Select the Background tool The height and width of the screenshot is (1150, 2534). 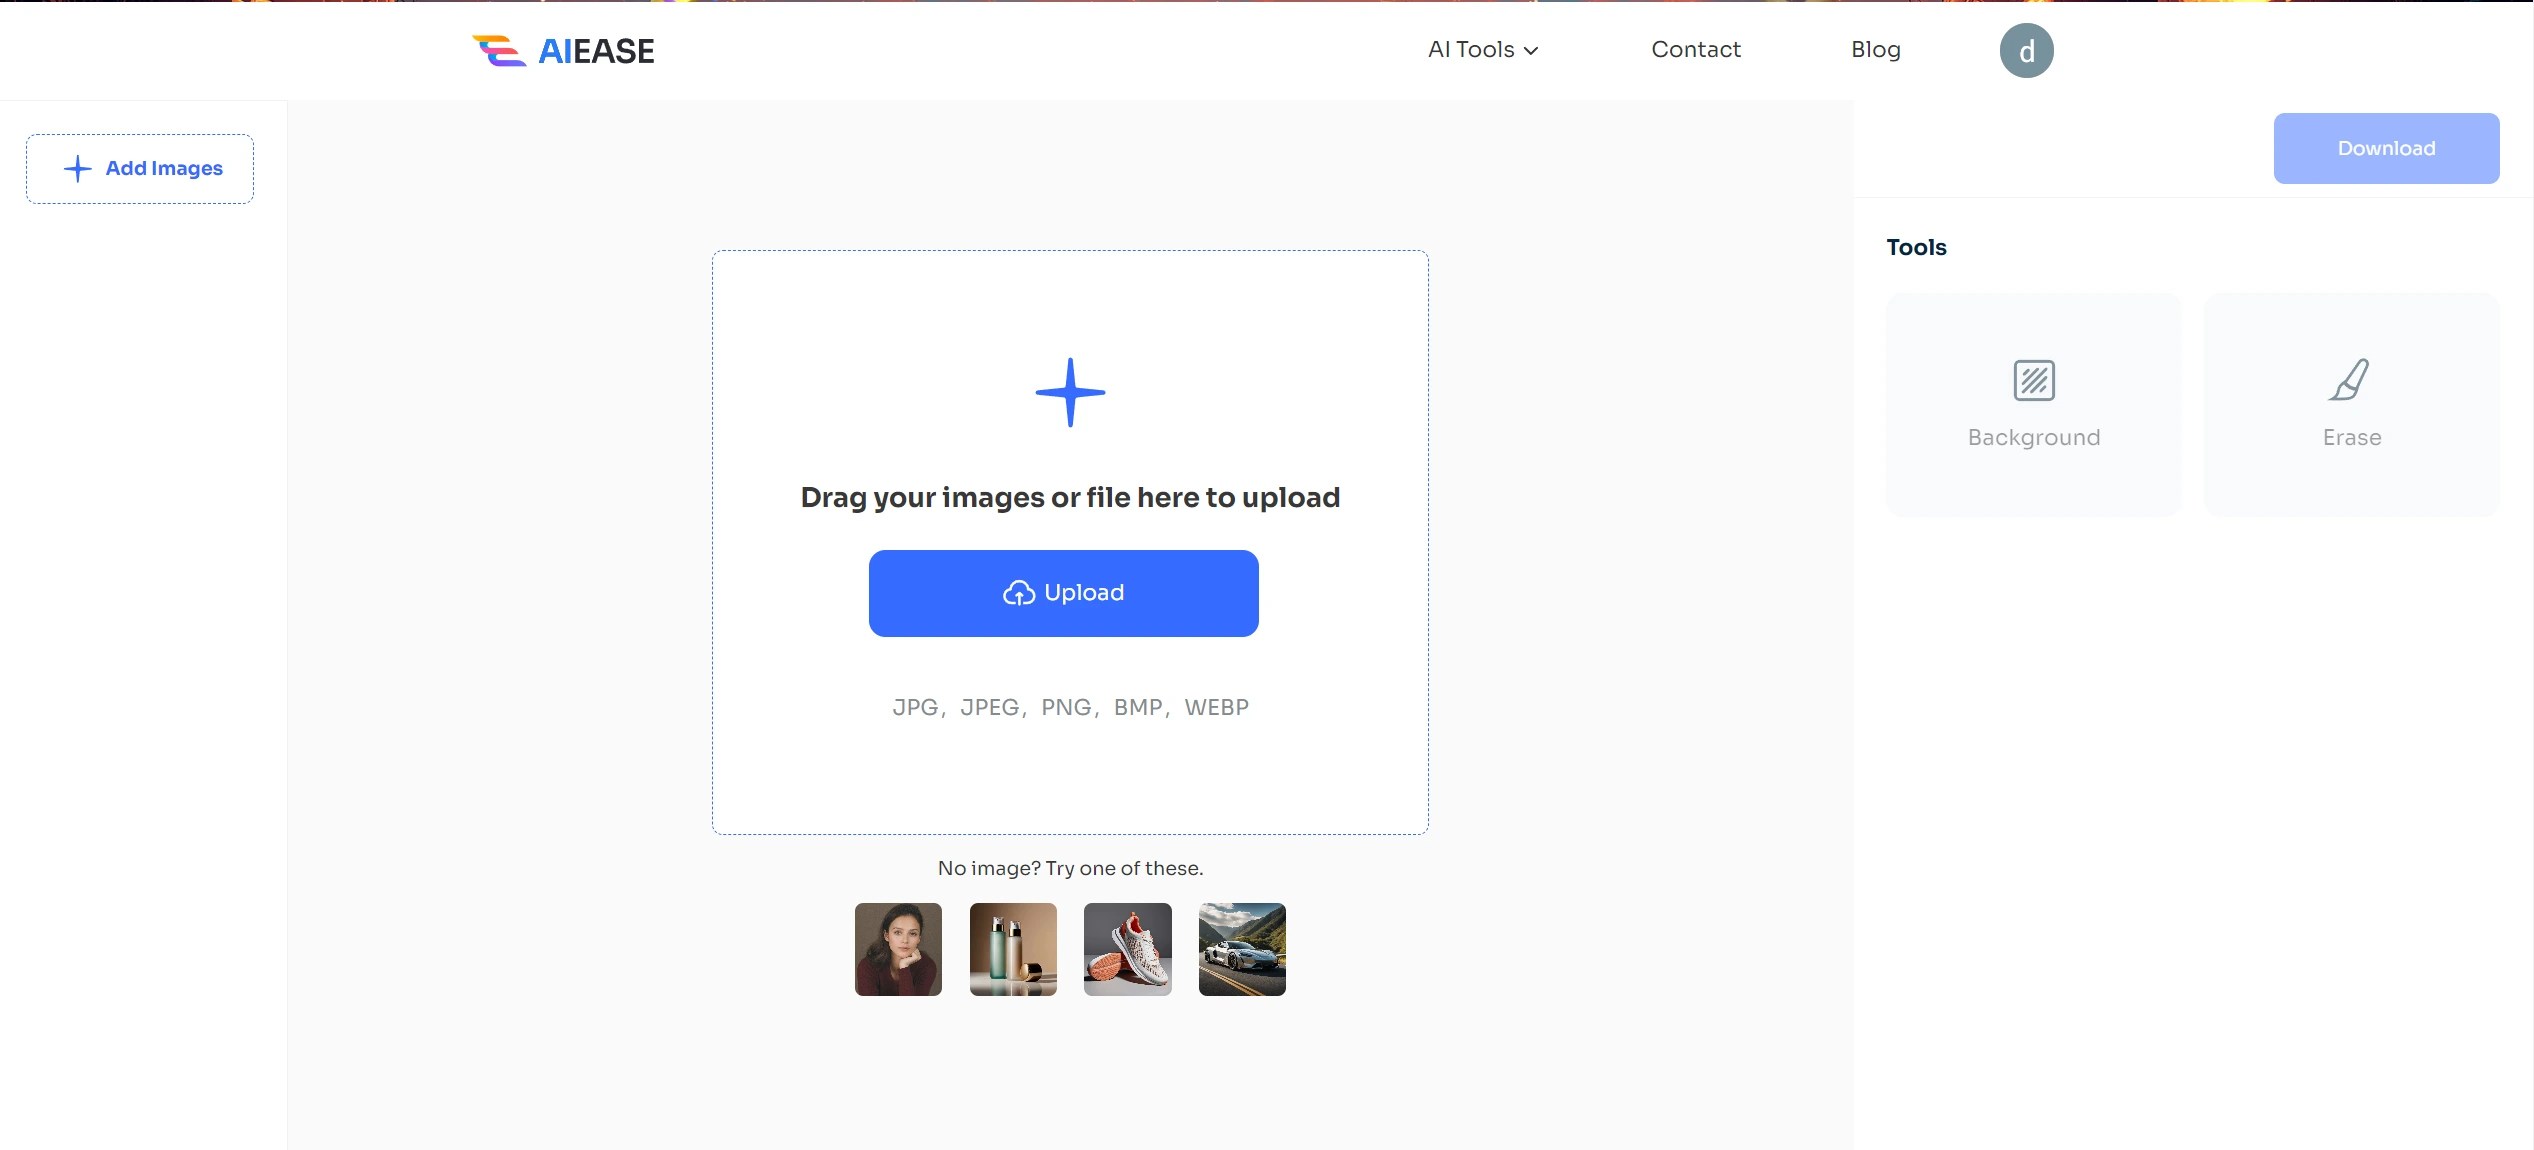[2031, 405]
